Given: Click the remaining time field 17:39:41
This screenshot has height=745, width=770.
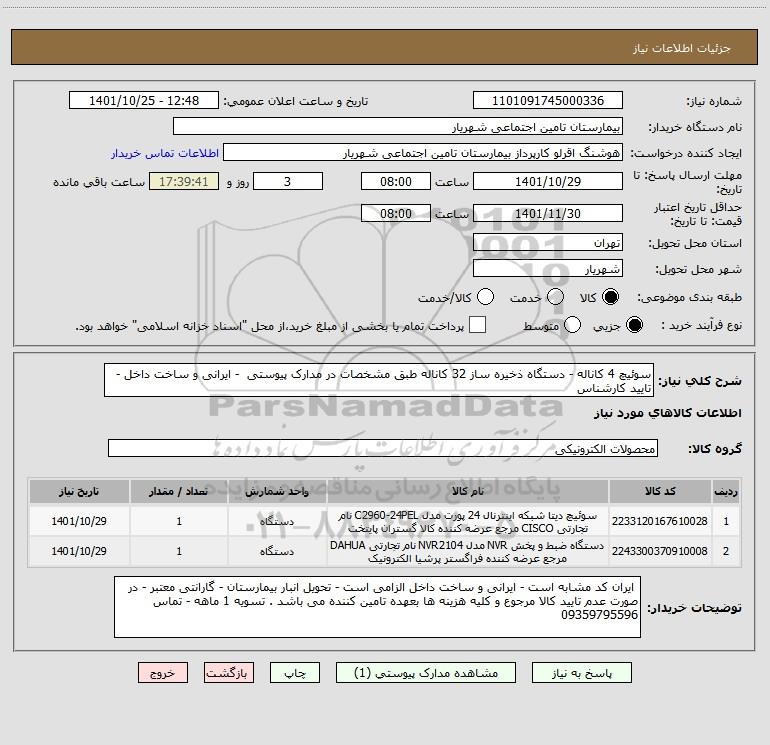Looking at the screenshot, I should pos(184,182).
